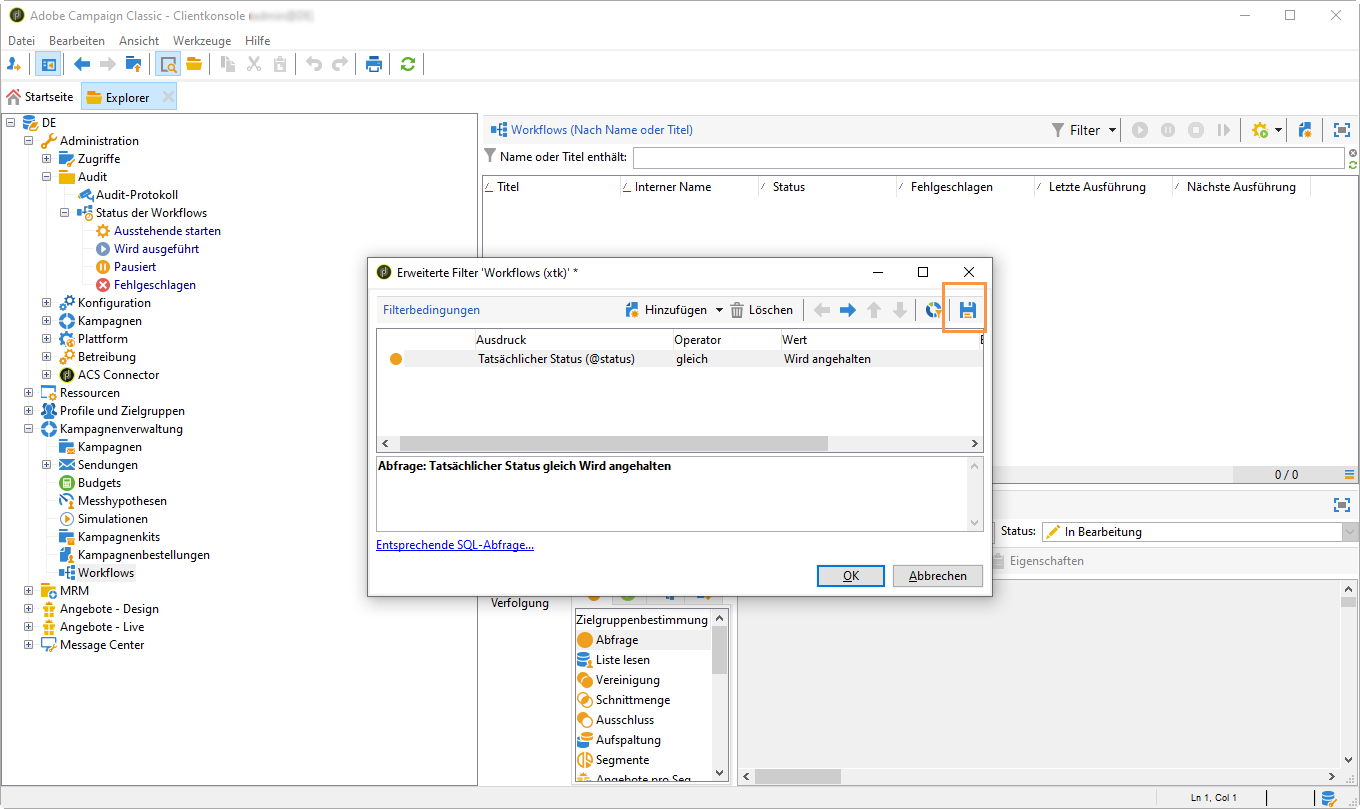Toggle the navigation tree pane icon
Image resolution: width=1360 pixels, height=809 pixels.
(x=47, y=64)
